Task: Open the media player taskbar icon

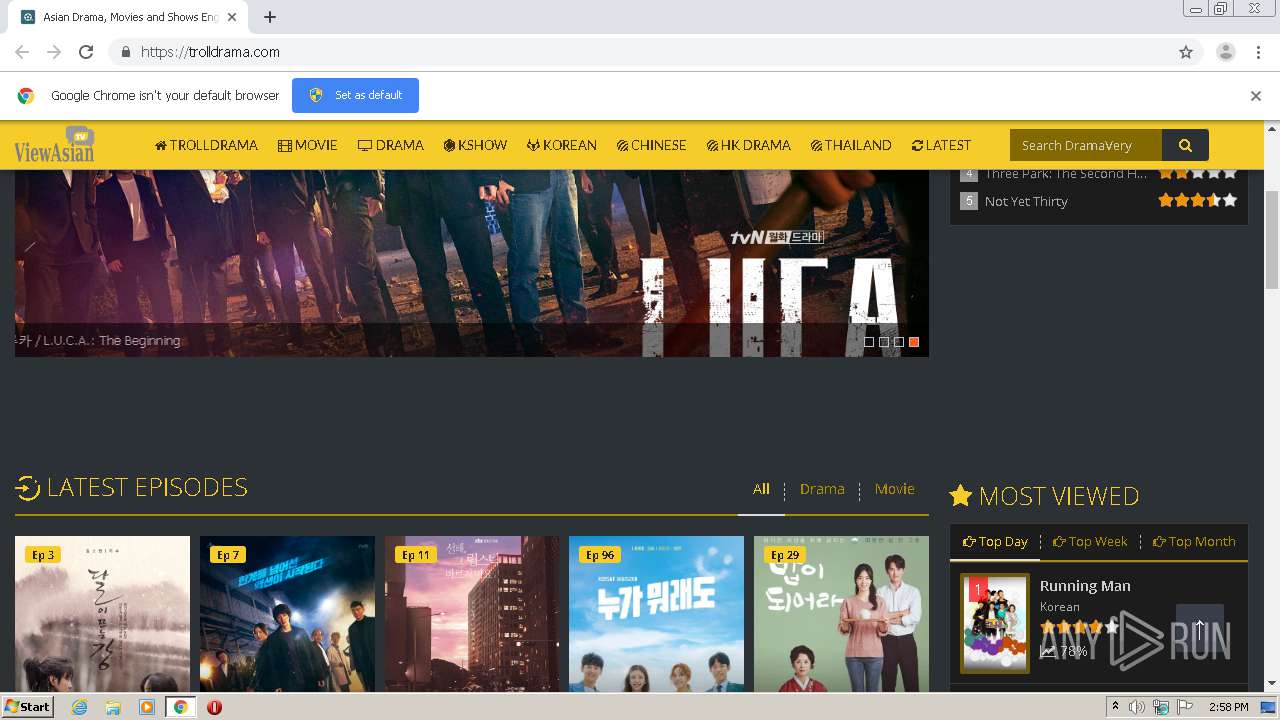Action: click(x=147, y=707)
